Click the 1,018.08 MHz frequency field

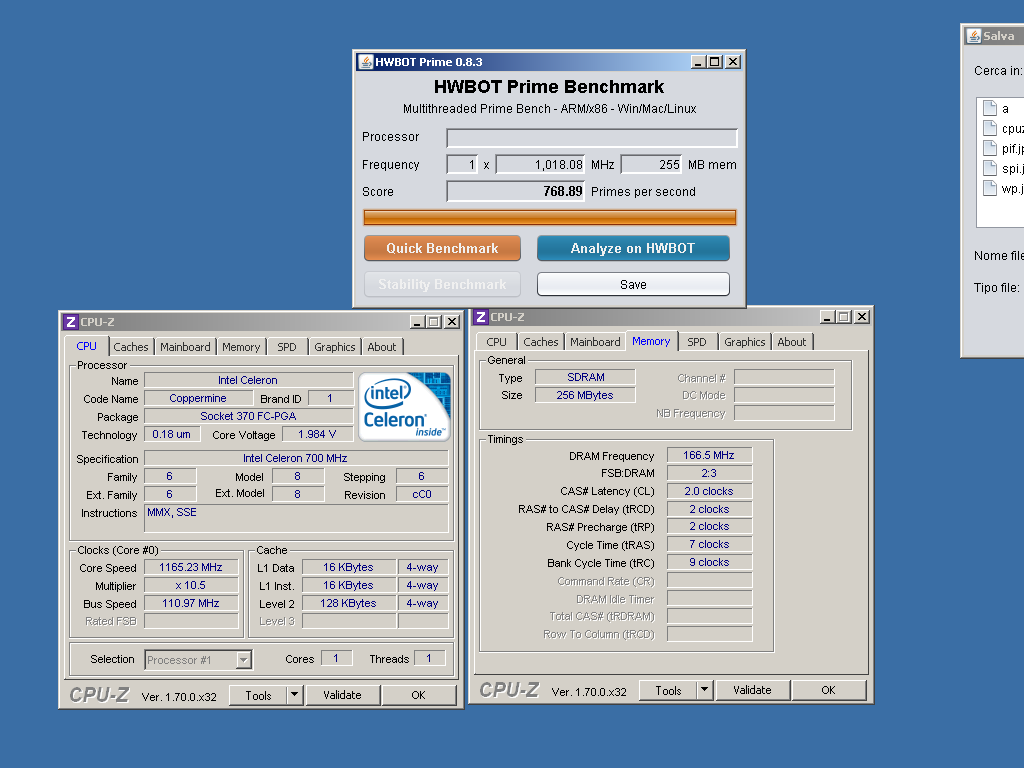point(540,165)
